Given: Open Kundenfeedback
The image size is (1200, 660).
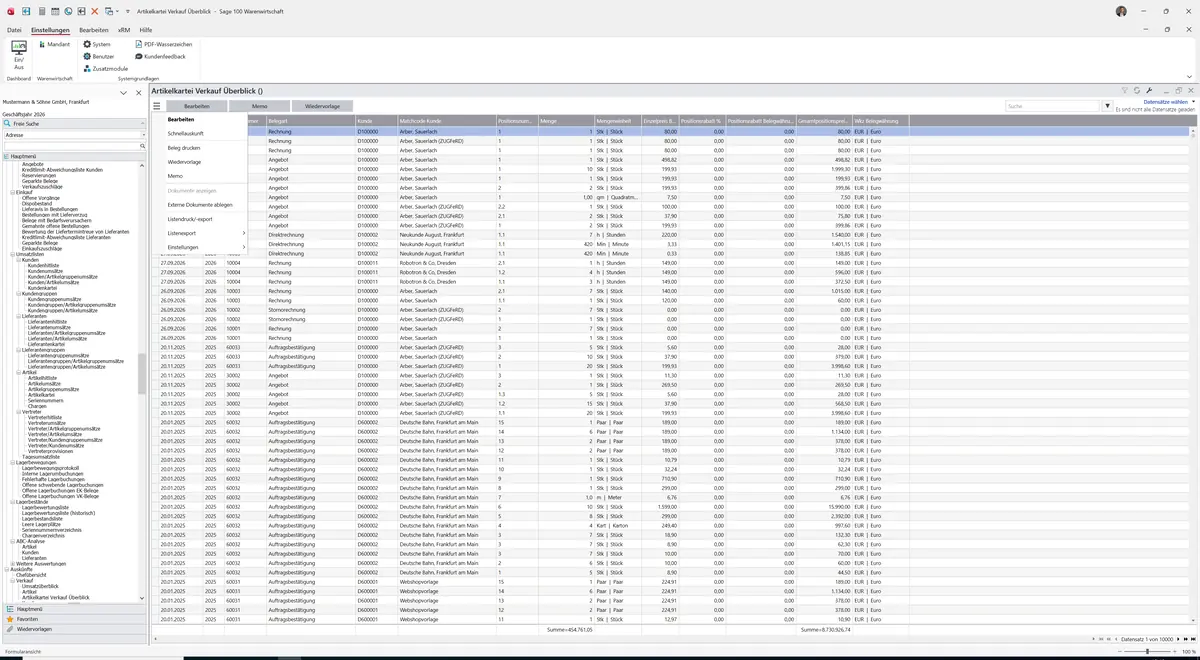Looking at the screenshot, I should coord(160,56).
